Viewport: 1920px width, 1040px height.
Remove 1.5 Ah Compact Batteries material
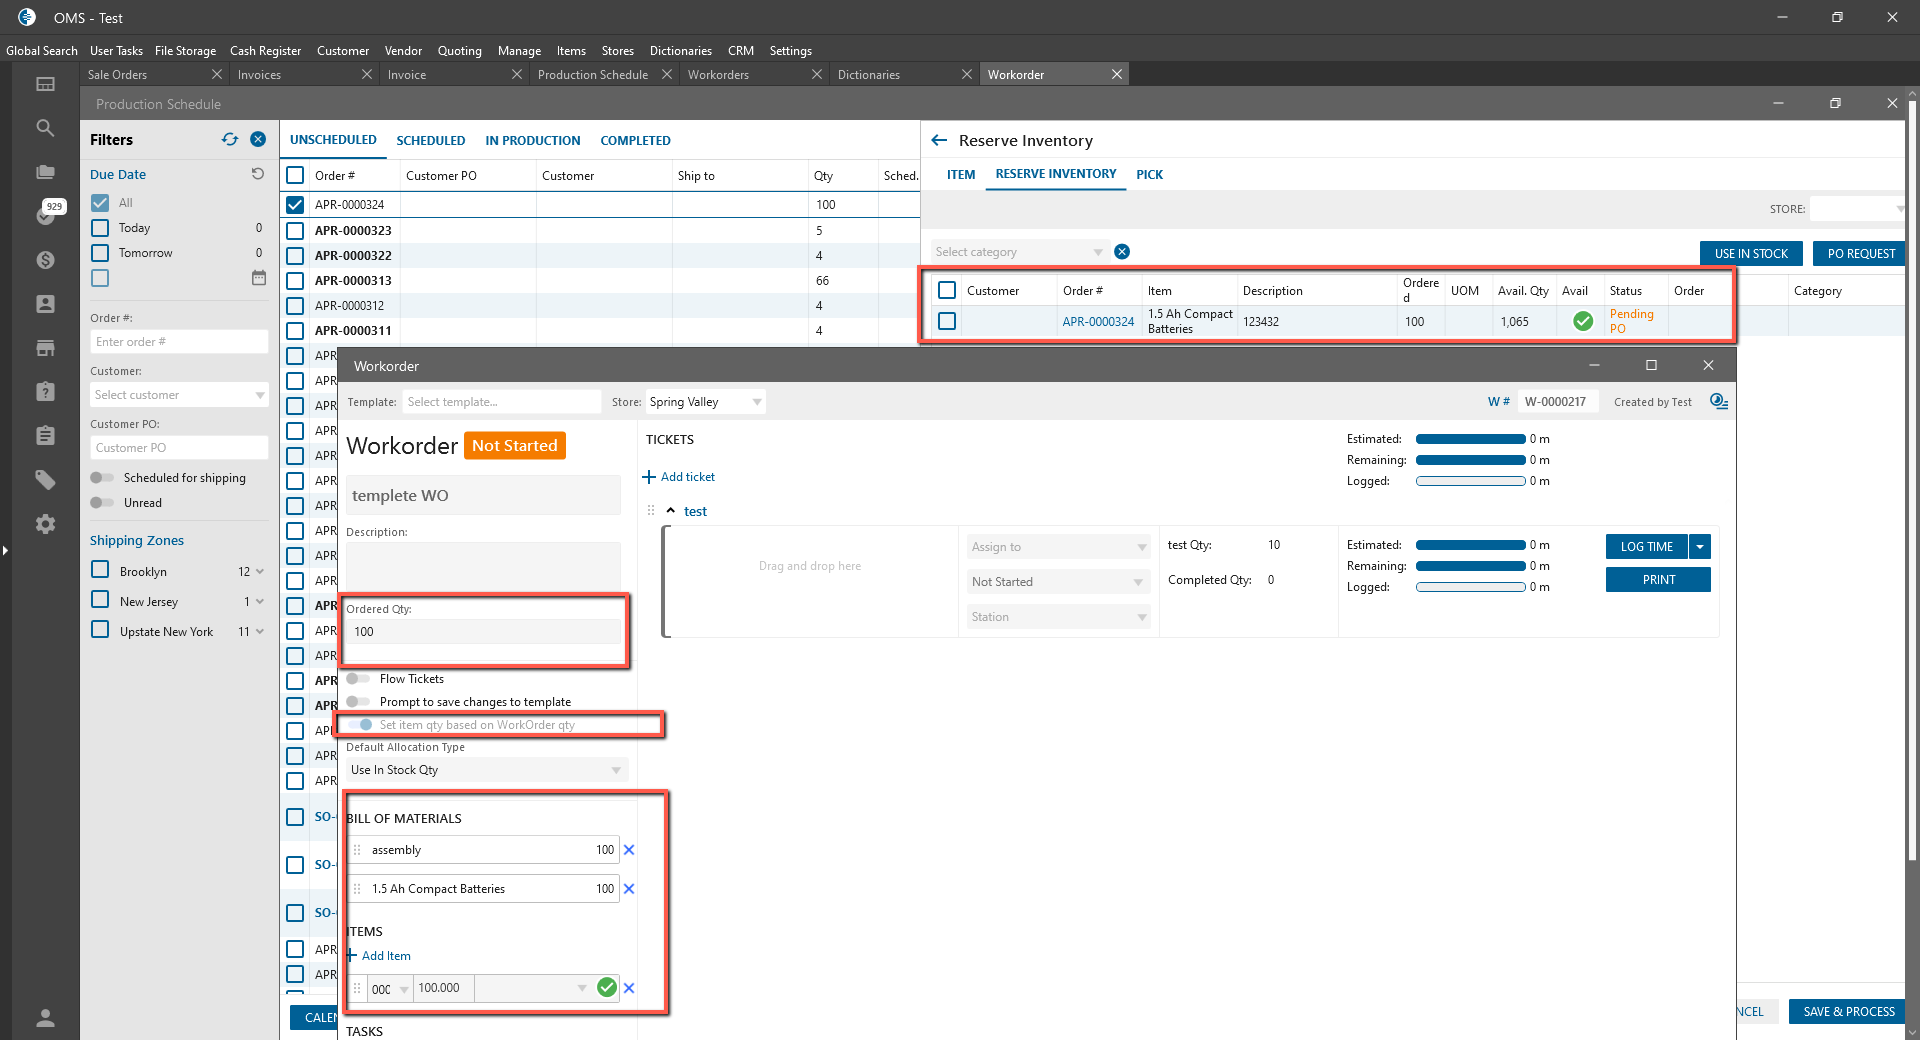(x=629, y=889)
